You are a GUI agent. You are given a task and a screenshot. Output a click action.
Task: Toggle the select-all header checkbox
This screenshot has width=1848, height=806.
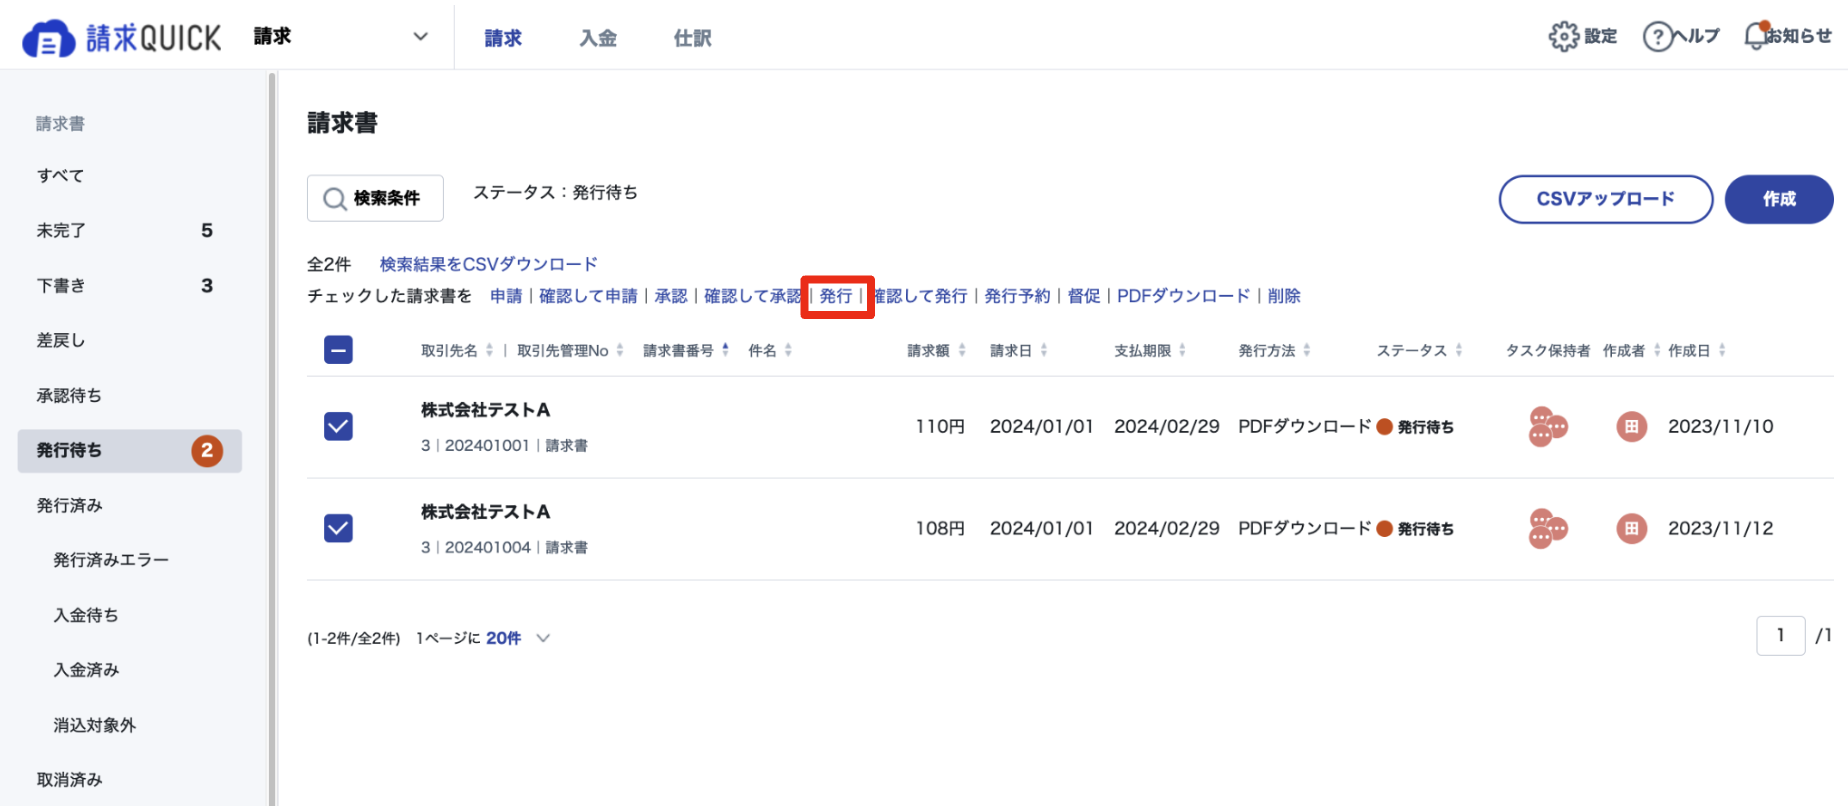338,350
